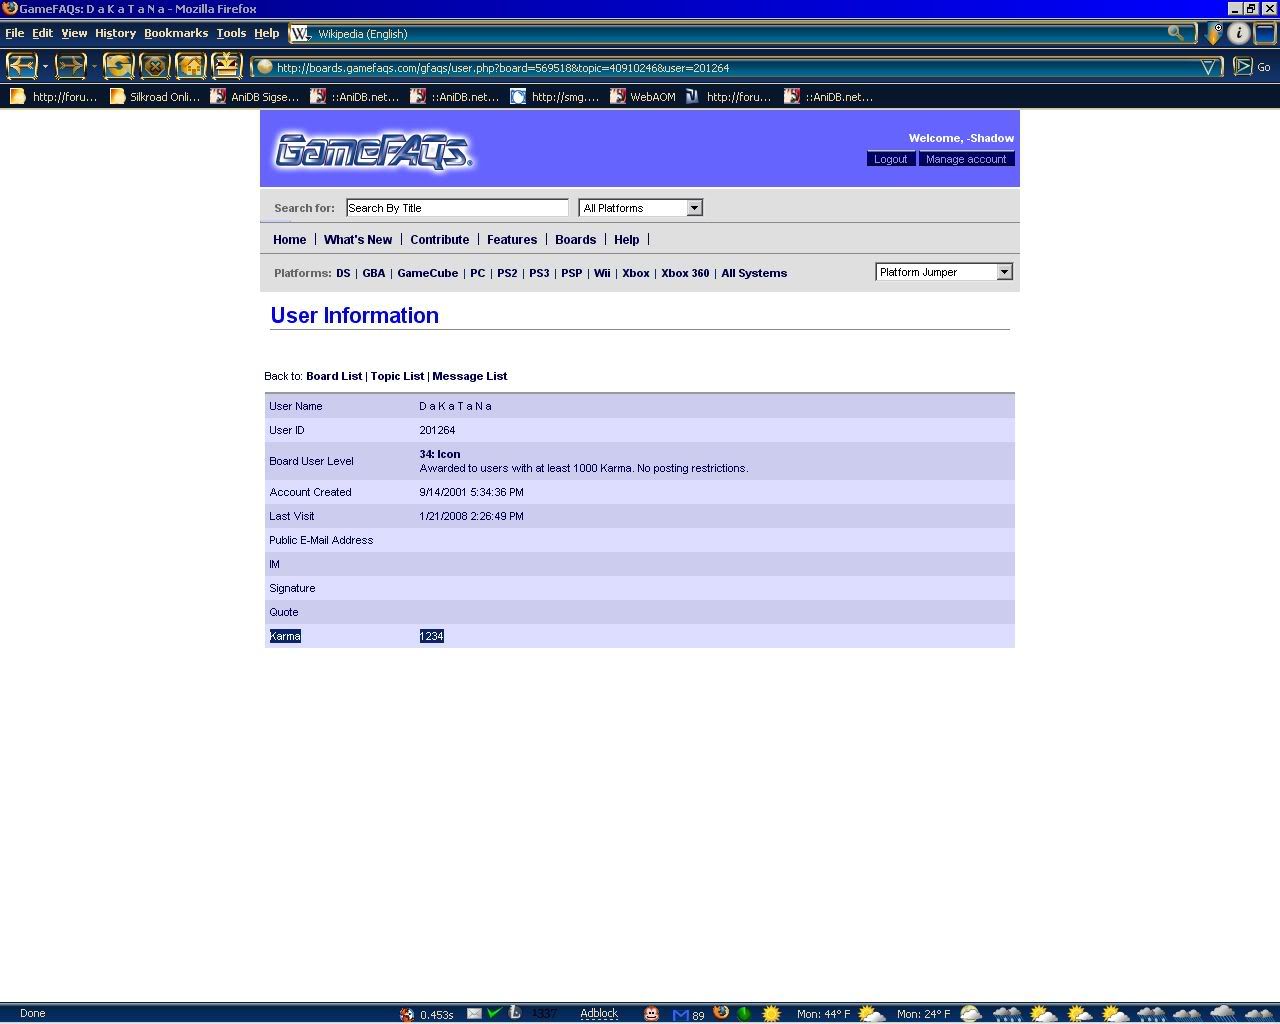This screenshot has height=1024, width=1280.
Task: Click the Stop loading toolbar button
Action: click(x=154, y=67)
